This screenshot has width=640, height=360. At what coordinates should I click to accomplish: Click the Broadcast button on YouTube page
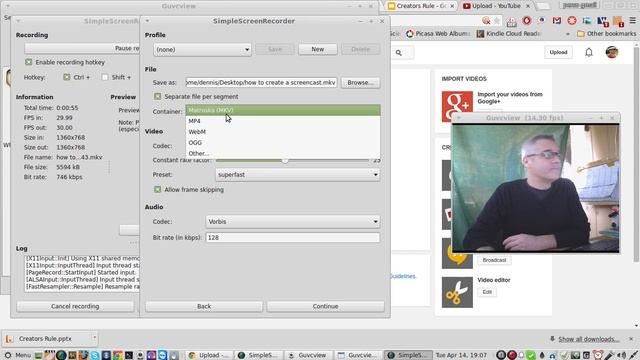[x=494, y=260]
